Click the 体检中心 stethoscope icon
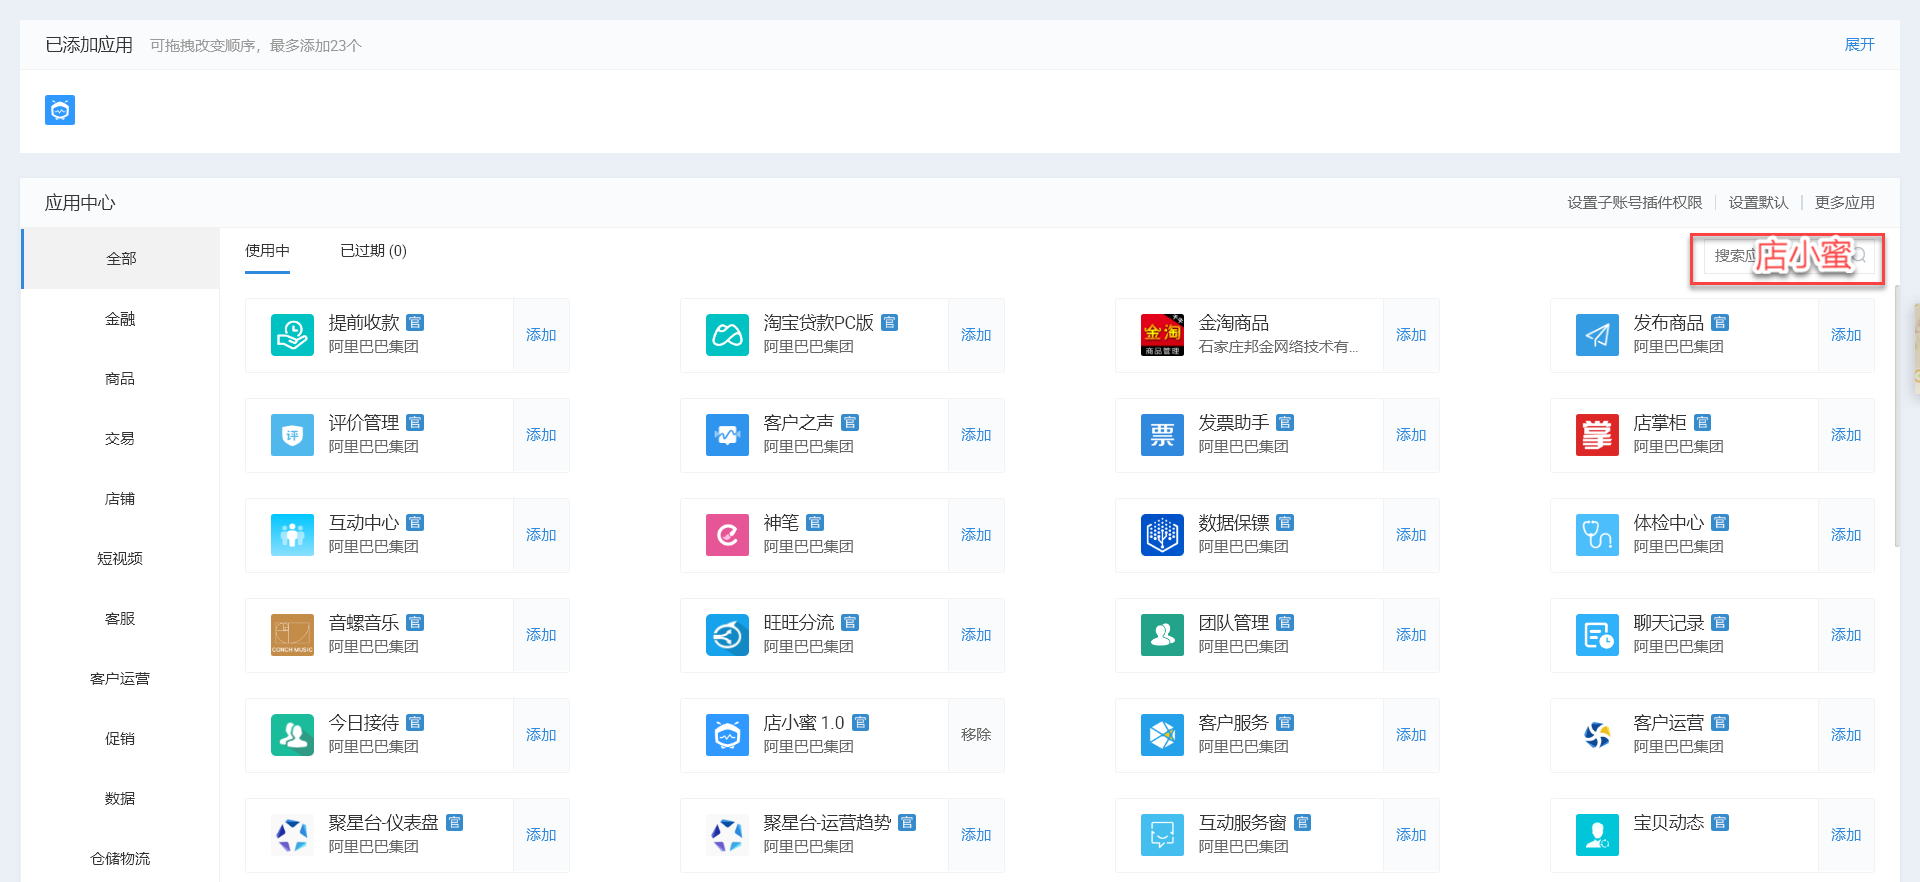The height and width of the screenshot is (882, 1920). pyautogui.click(x=1597, y=535)
